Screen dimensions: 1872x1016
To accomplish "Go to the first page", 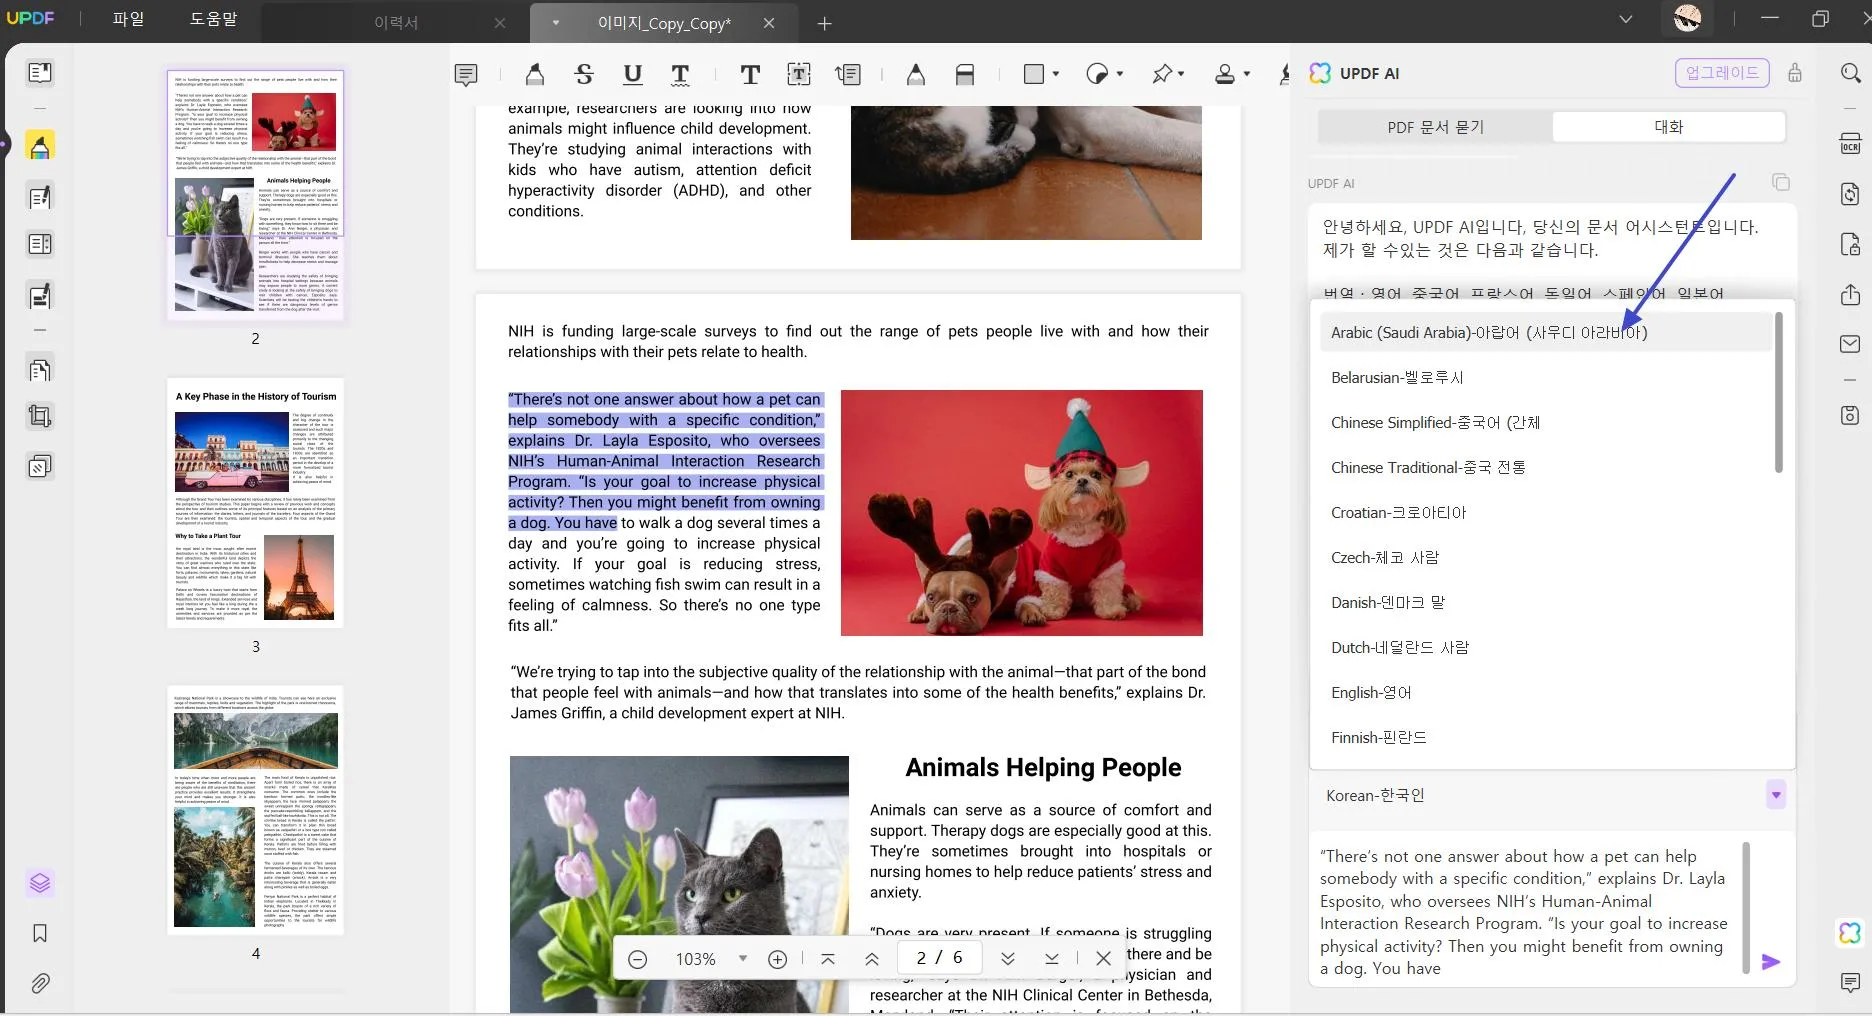I will (828, 959).
